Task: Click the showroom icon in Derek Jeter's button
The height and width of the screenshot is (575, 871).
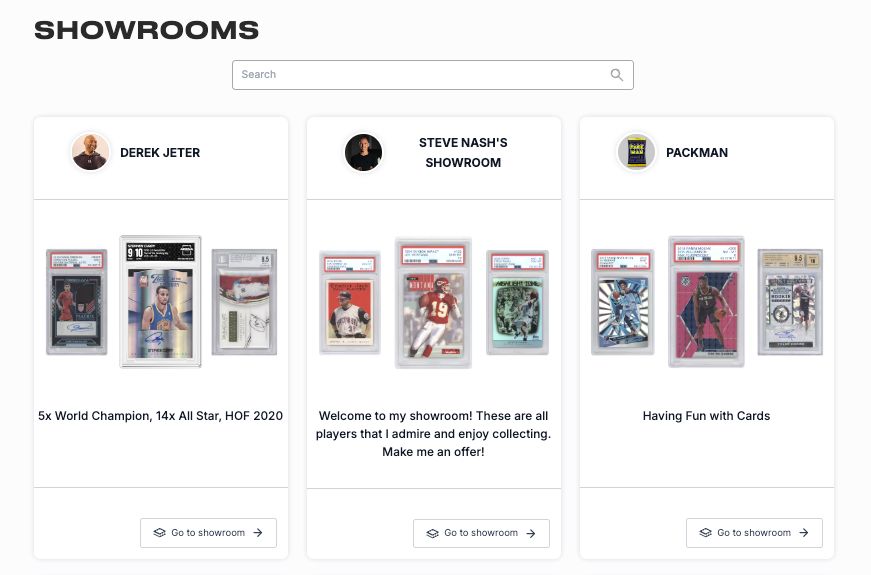Action: [x=159, y=532]
